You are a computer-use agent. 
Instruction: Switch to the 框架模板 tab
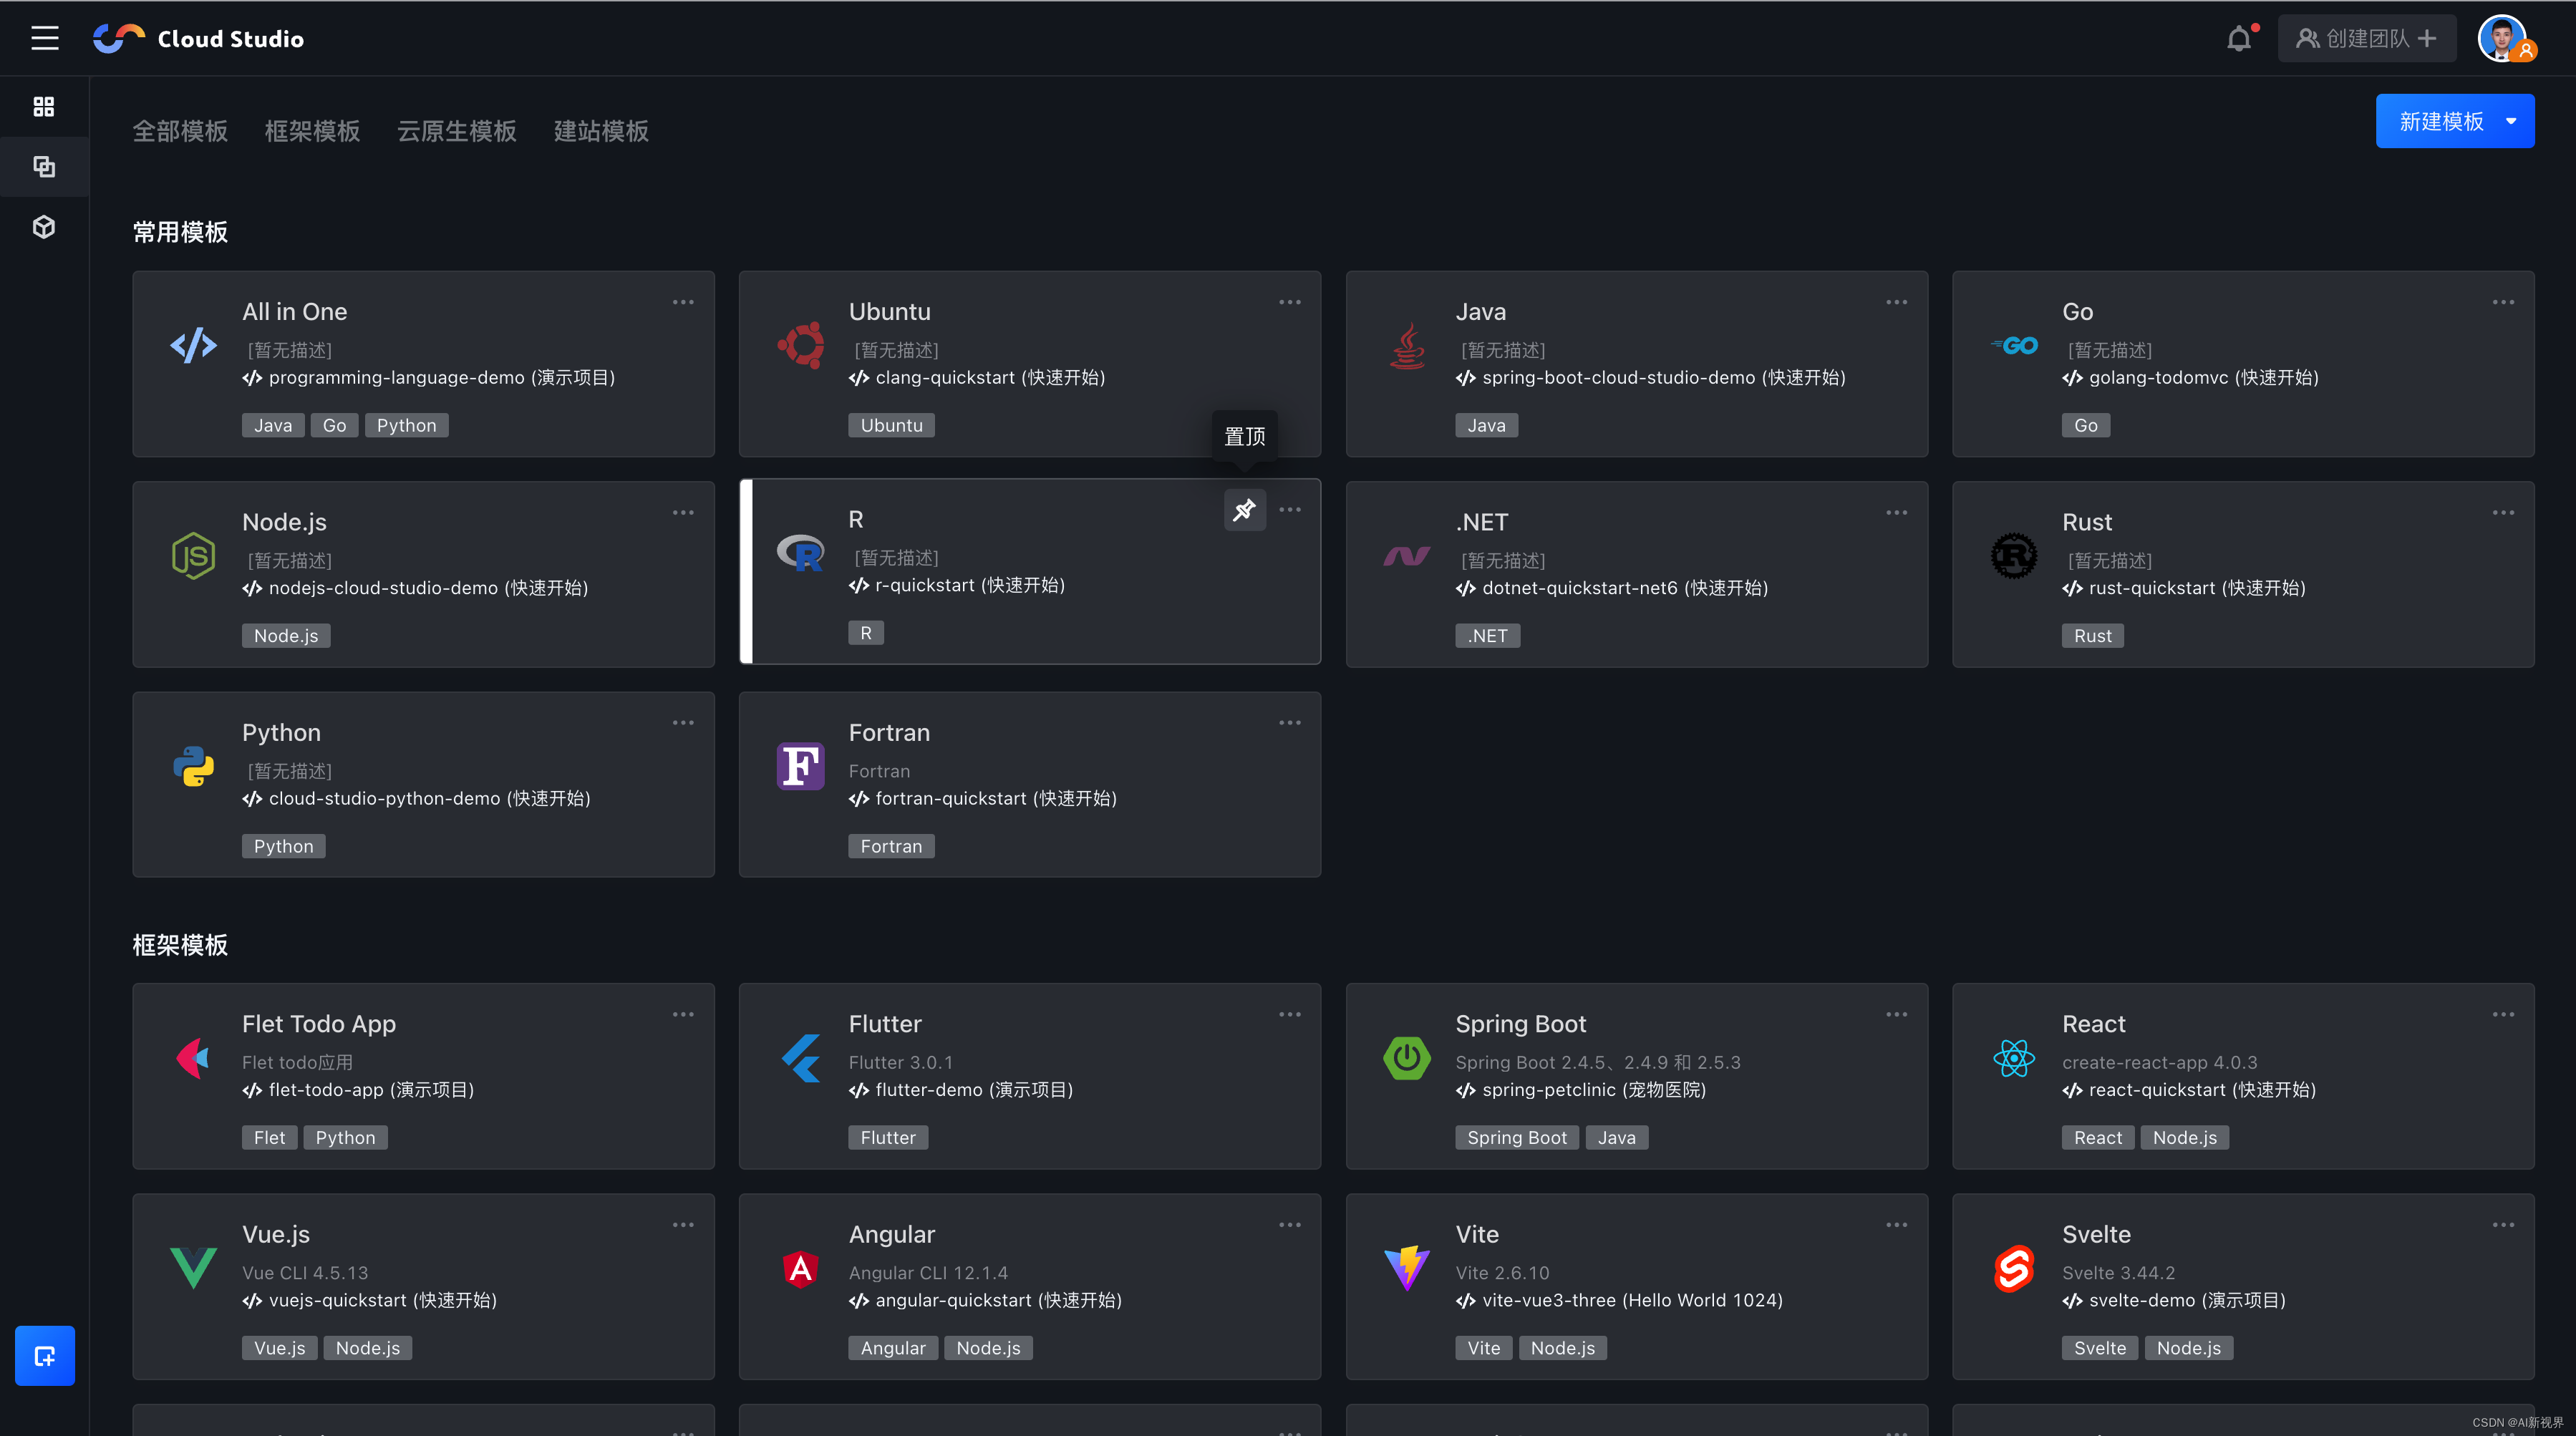[312, 131]
